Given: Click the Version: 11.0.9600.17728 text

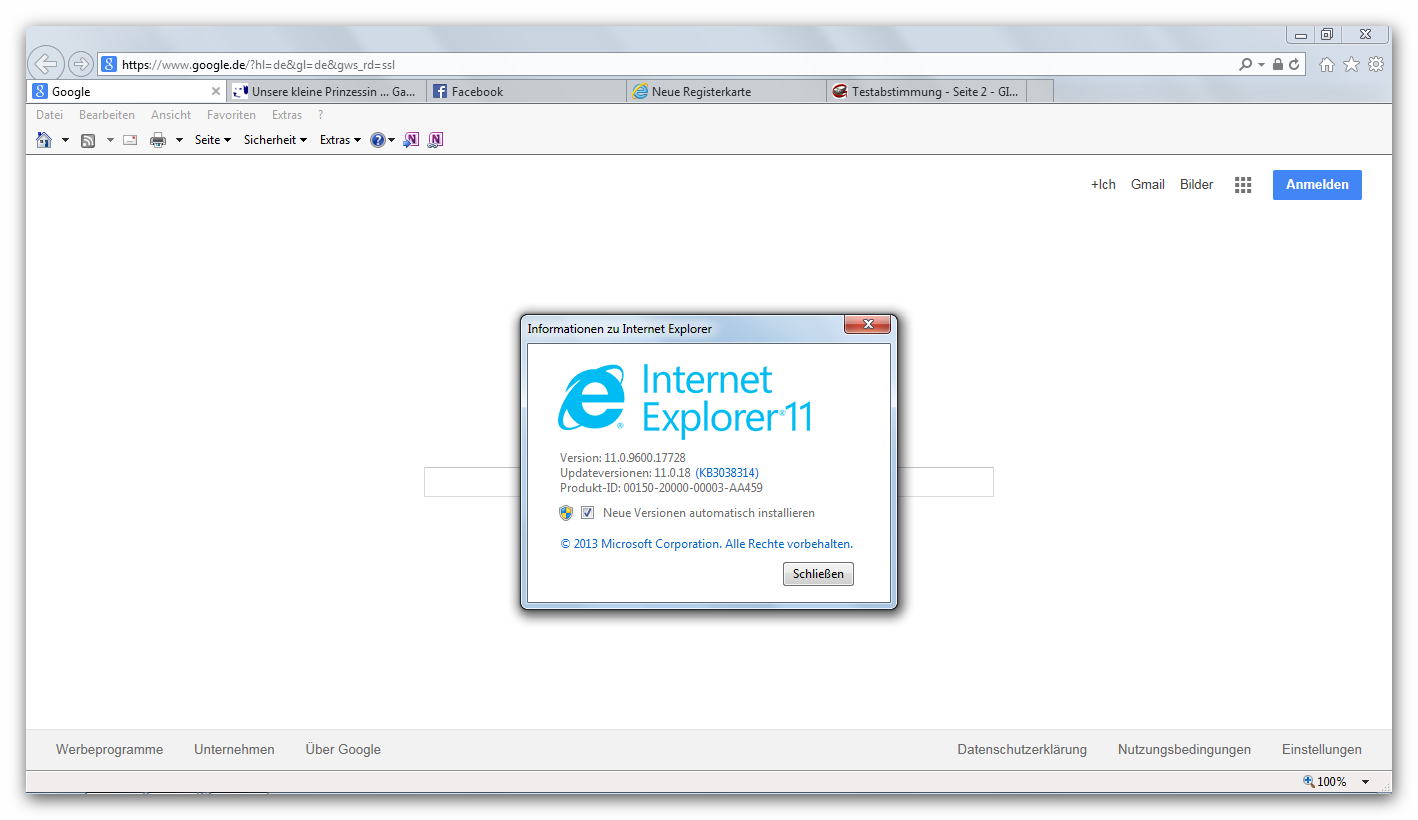Looking at the screenshot, I should pos(623,458).
